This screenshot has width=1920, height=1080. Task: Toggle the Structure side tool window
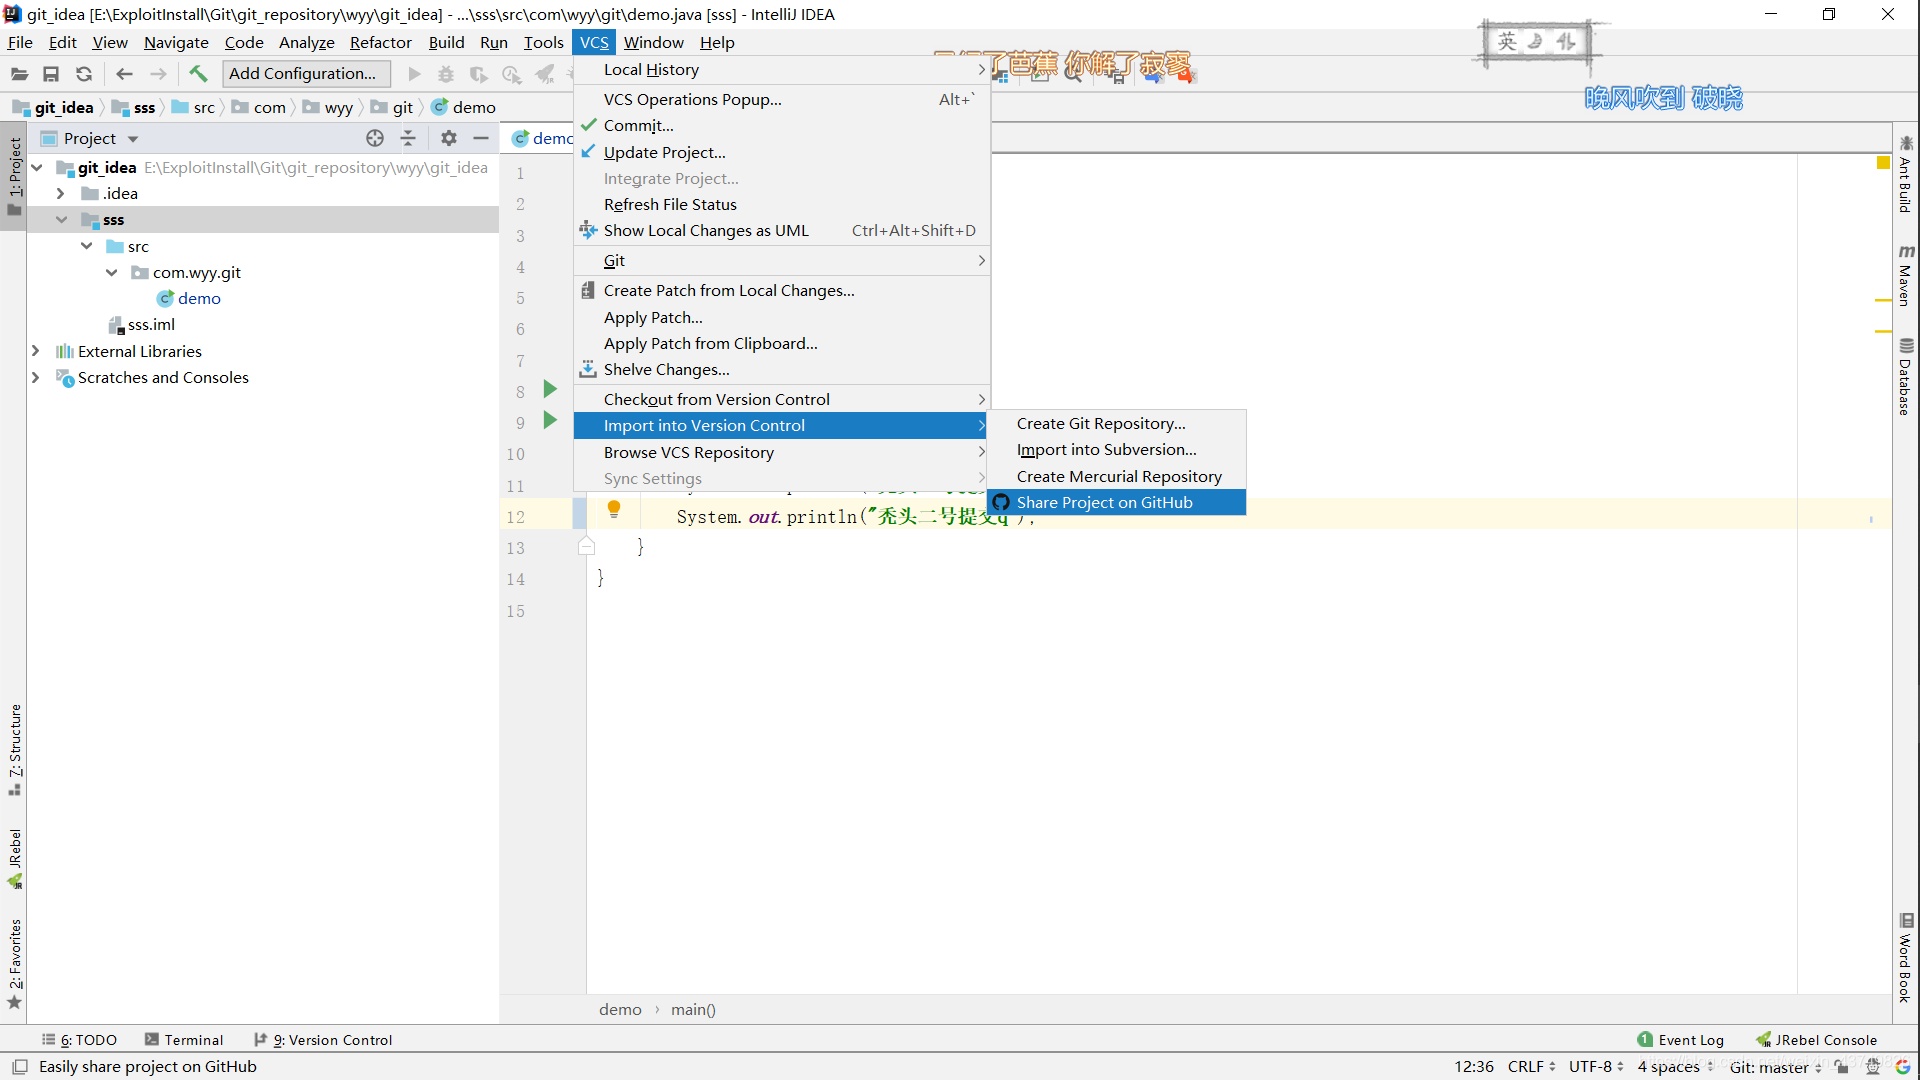tap(15, 748)
